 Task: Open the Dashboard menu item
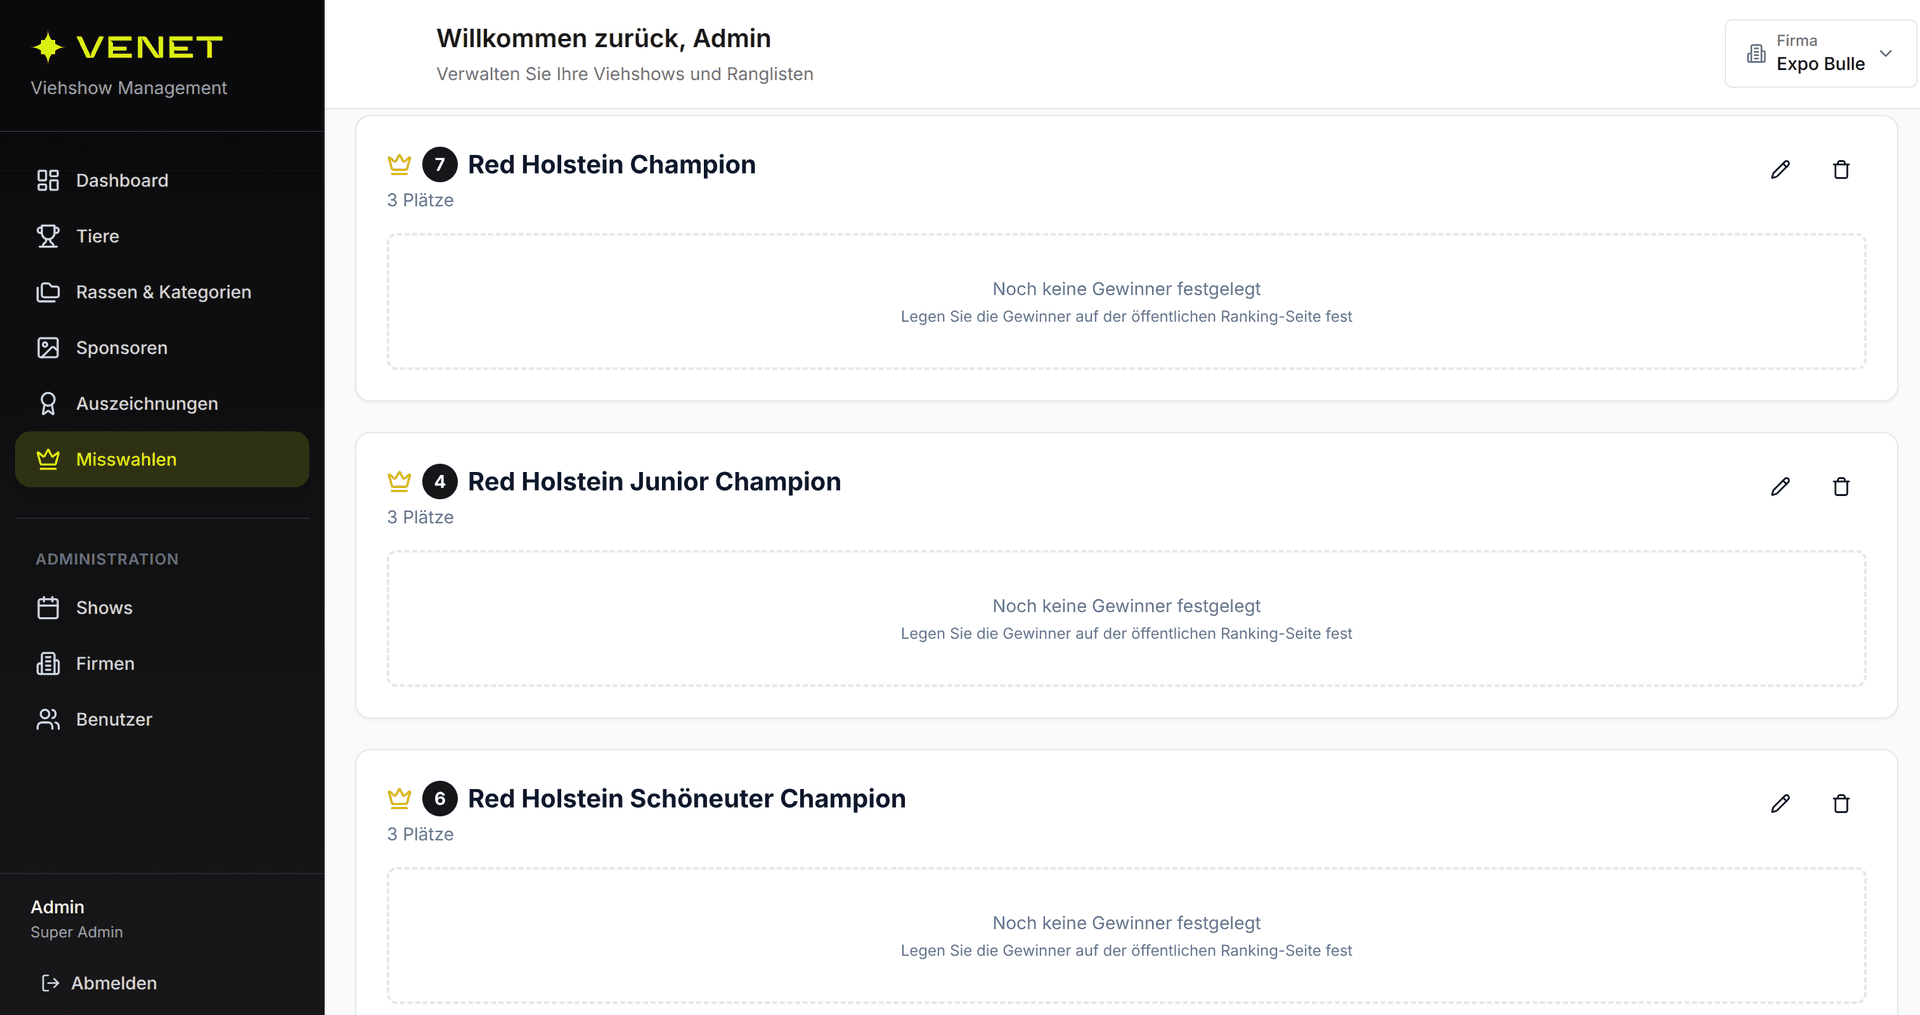pyautogui.click(x=122, y=180)
